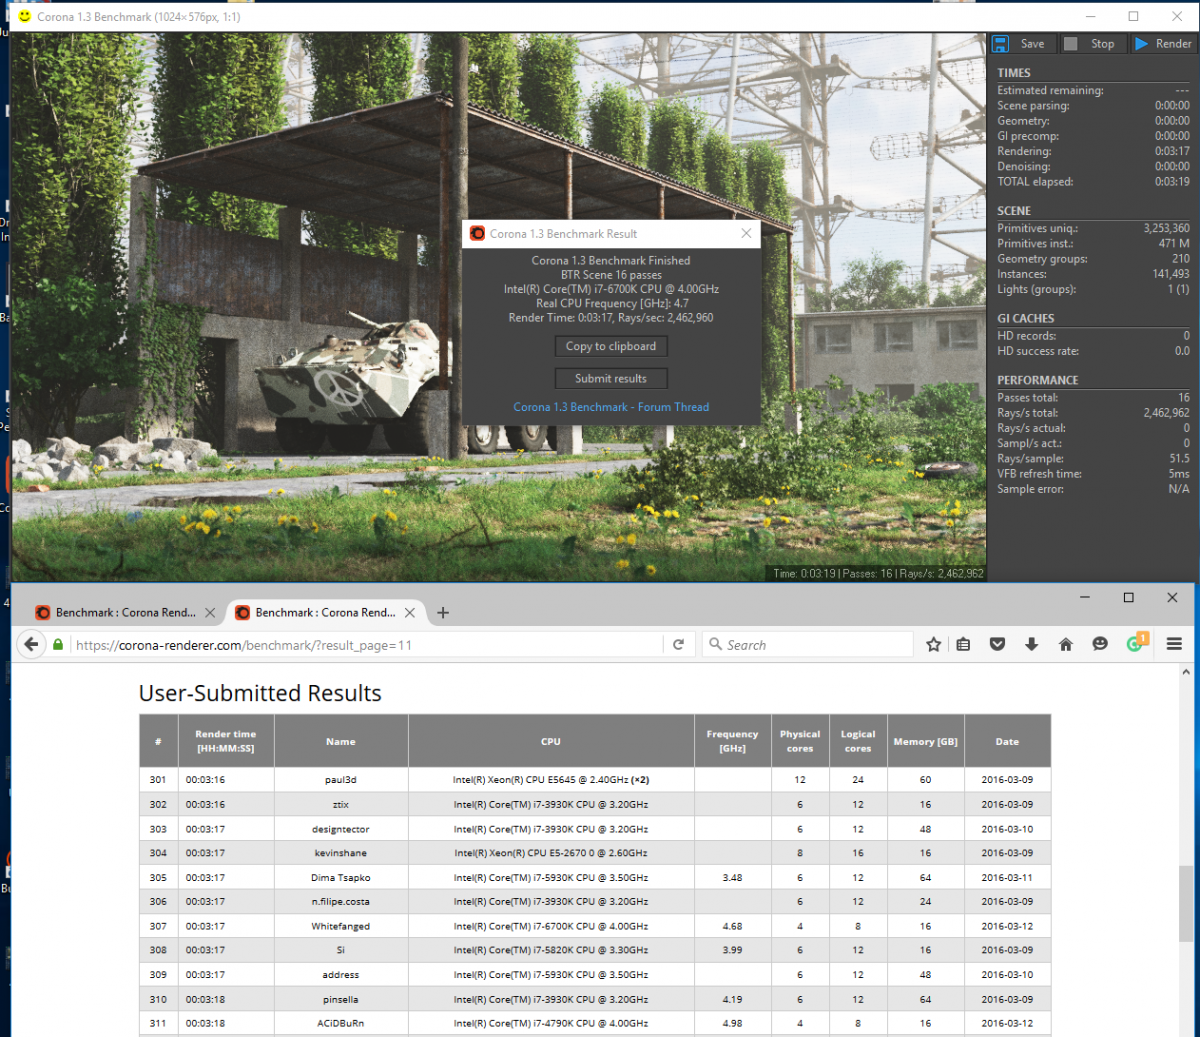
Task: Start rendering with the Render button
Action: [x=1163, y=44]
